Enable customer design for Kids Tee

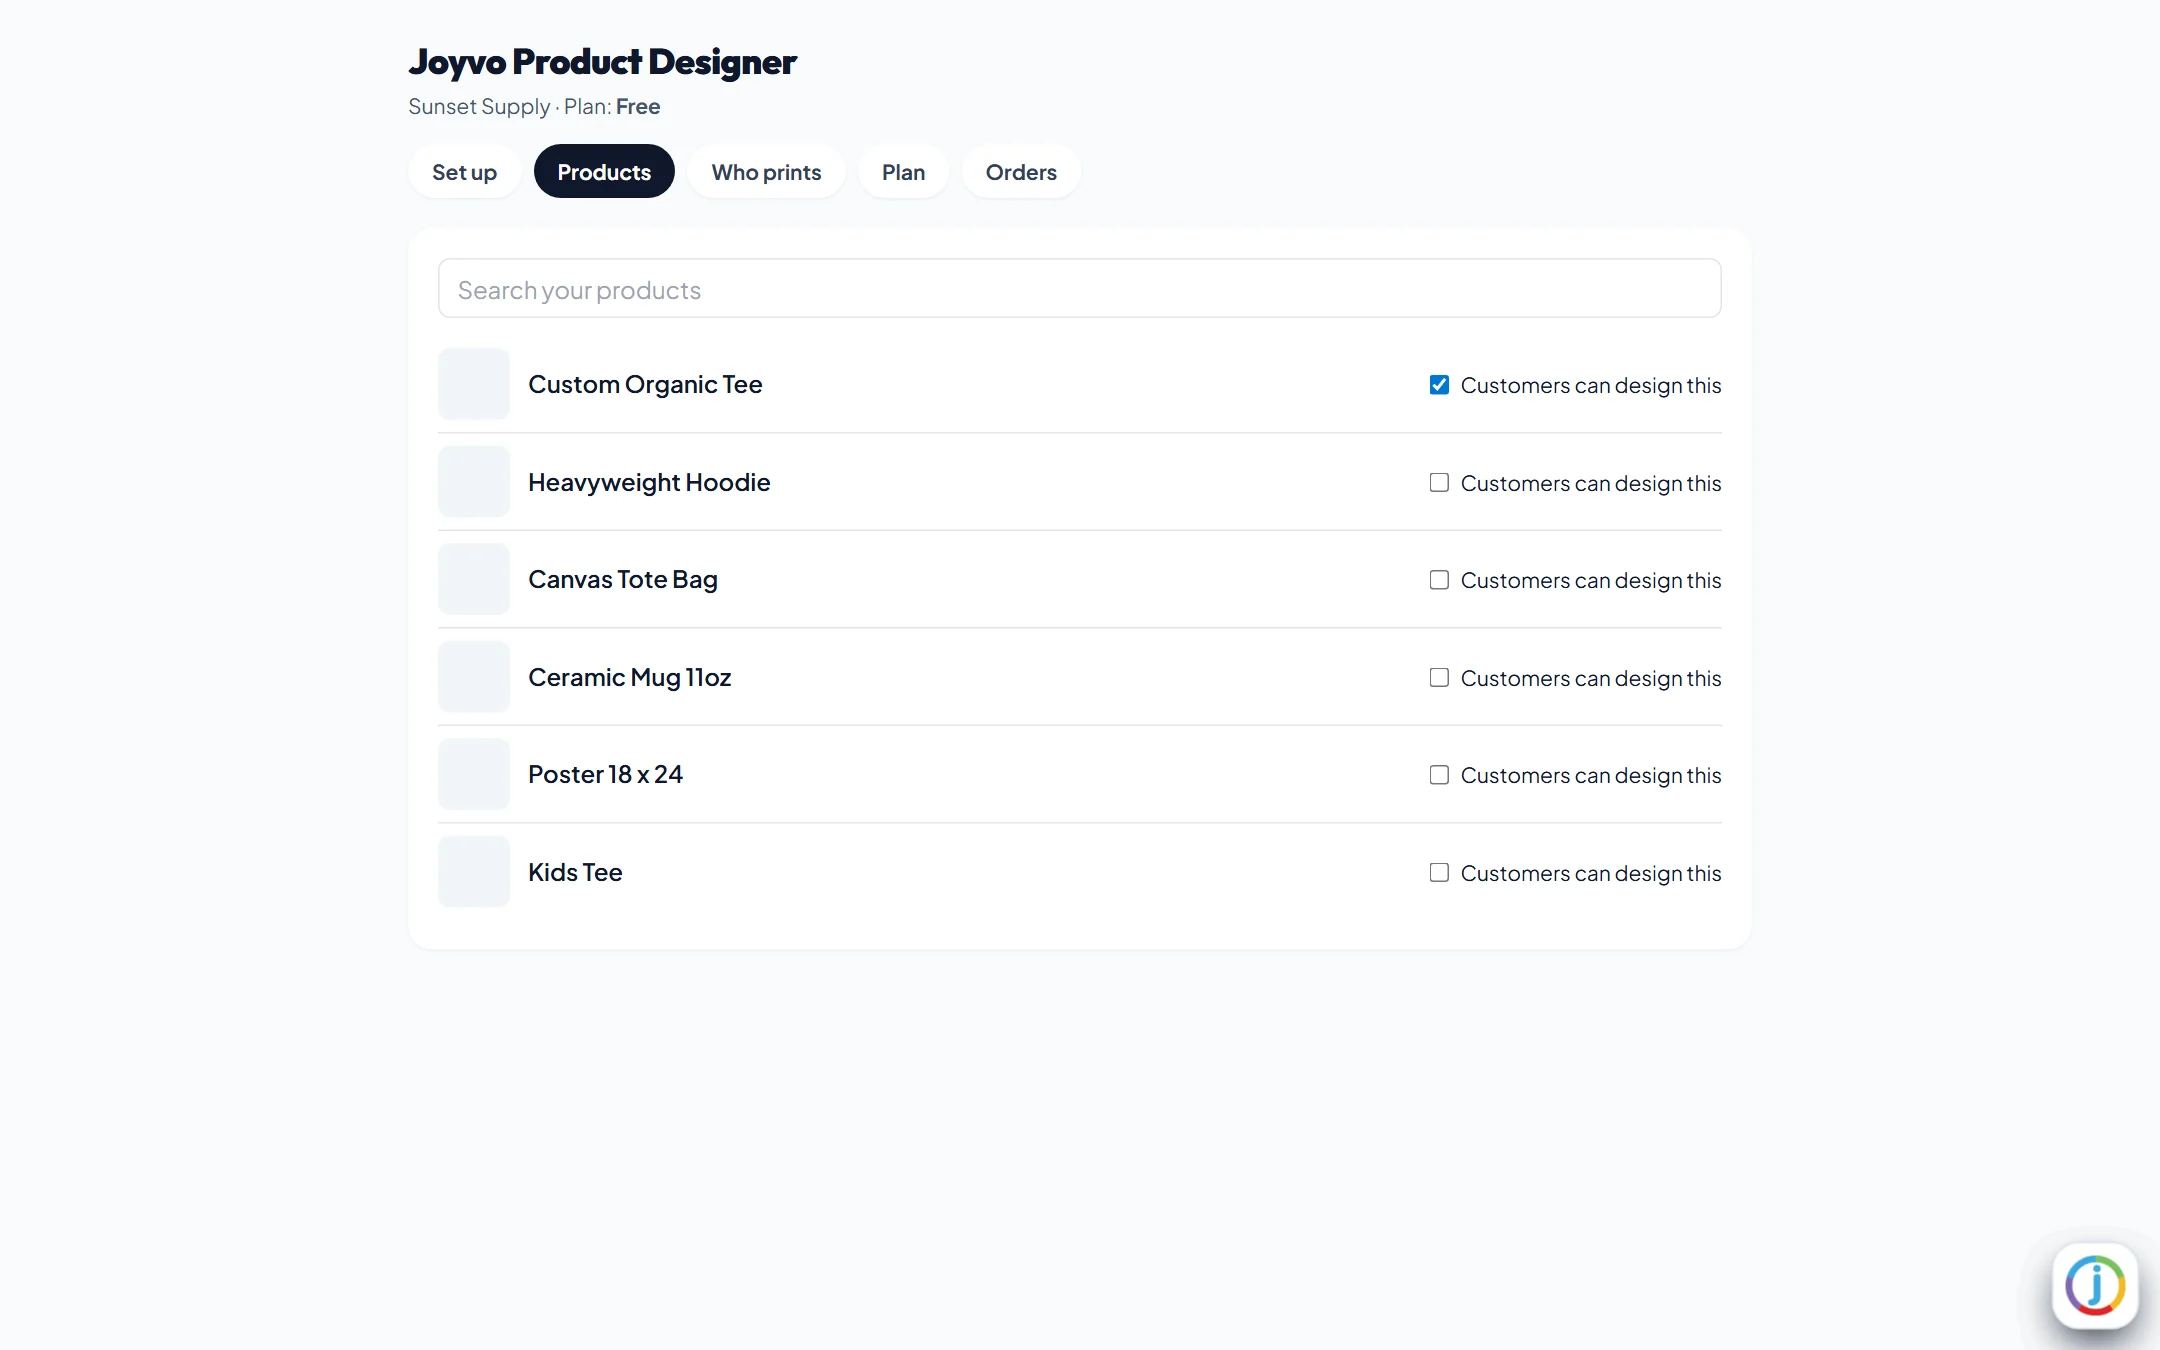(1439, 873)
